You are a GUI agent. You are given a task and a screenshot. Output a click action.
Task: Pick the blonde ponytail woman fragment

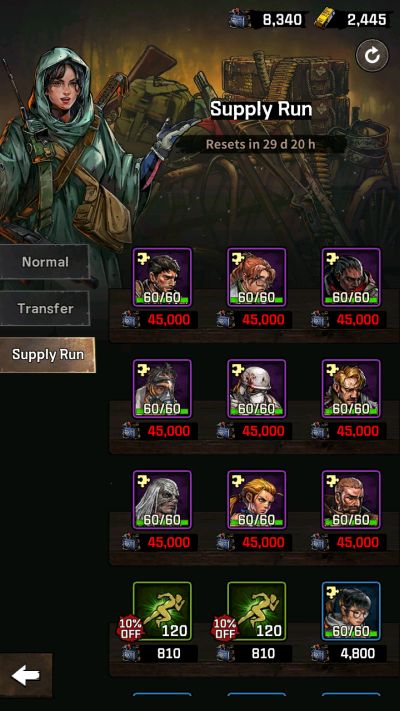pyautogui.click(x=257, y=500)
